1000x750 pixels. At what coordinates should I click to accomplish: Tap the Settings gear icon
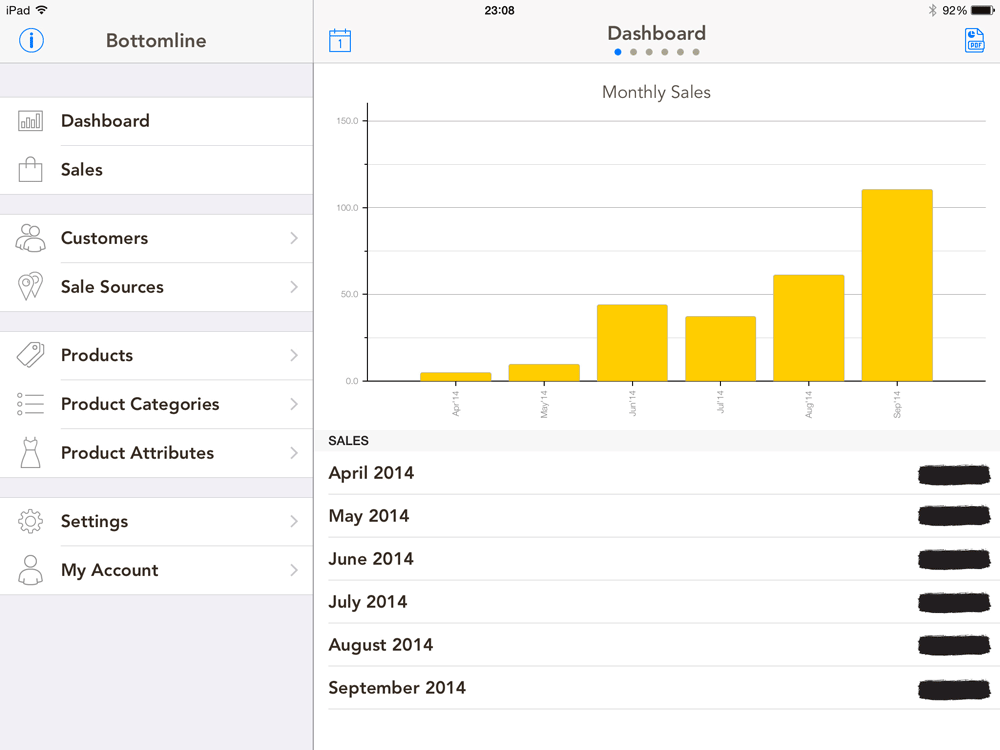pos(31,521)
